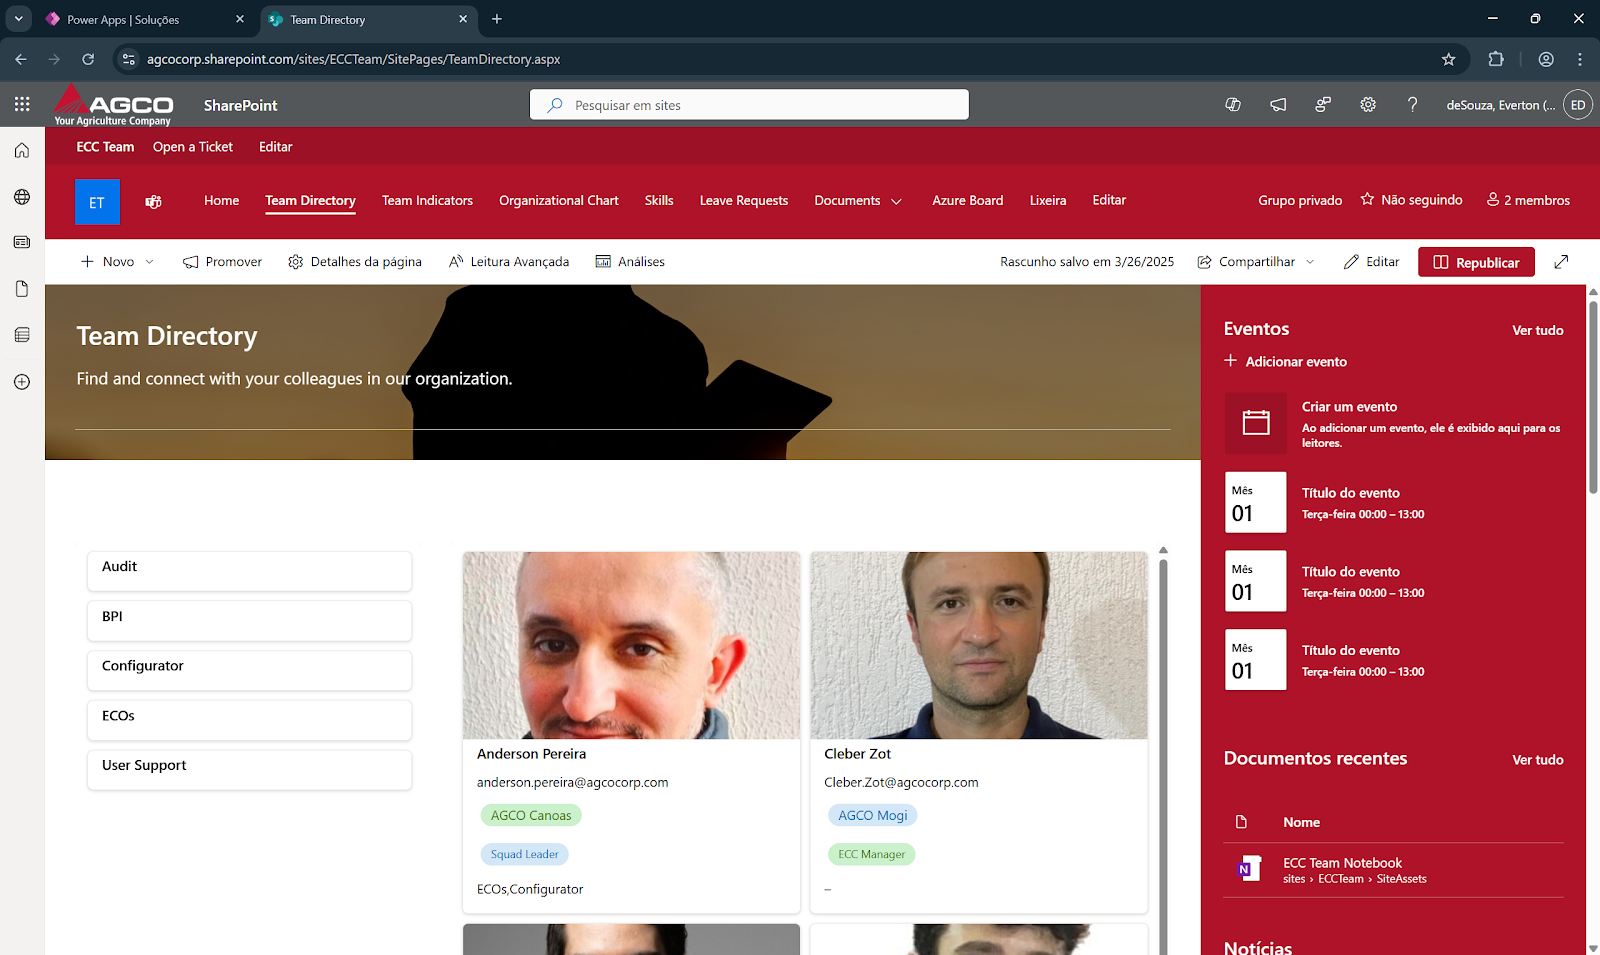Open the Lixeira navigation item
Screen dimensions: 1600x955
[1048, 200]
